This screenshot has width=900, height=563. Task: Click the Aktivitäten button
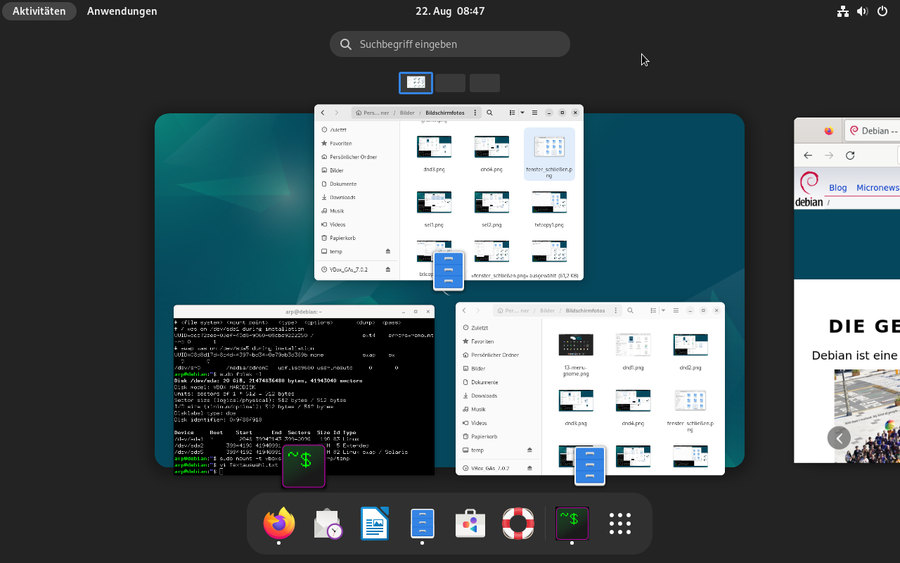pyautogui.click(x=39, y=11)
